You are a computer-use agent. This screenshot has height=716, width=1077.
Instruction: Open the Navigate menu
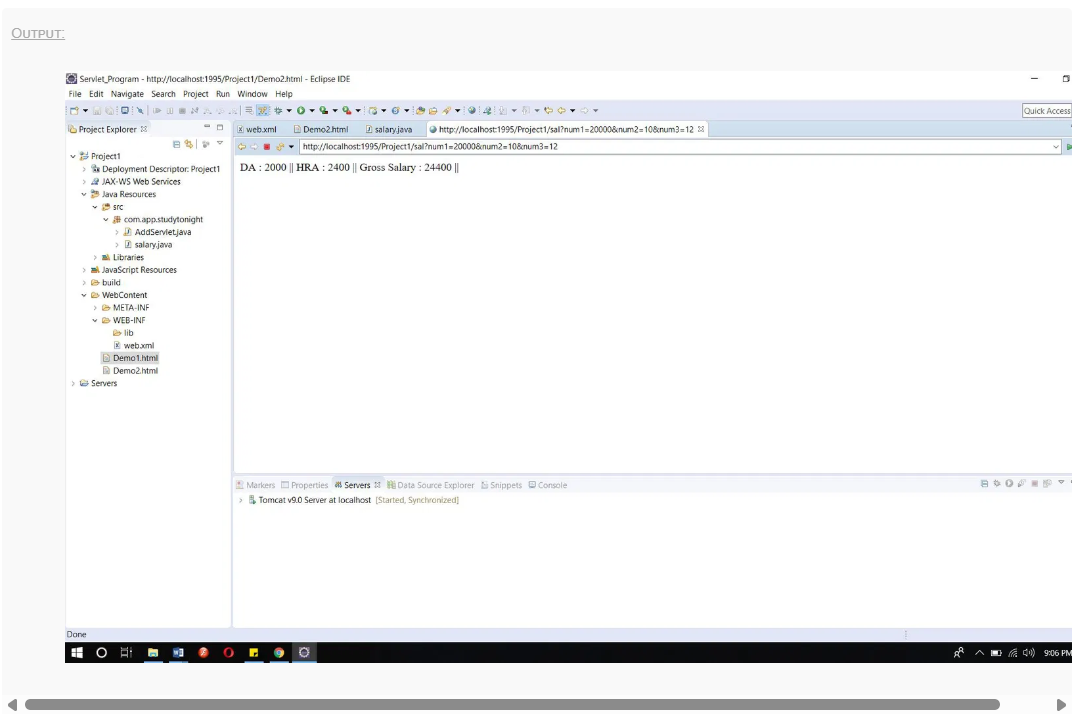point(127,94)
